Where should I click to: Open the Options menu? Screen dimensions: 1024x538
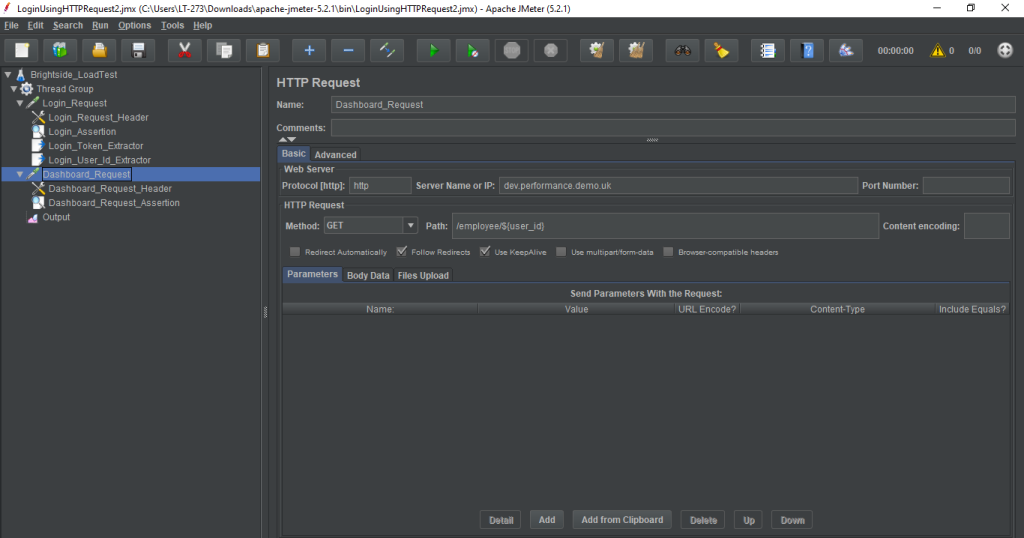[134, 25]
